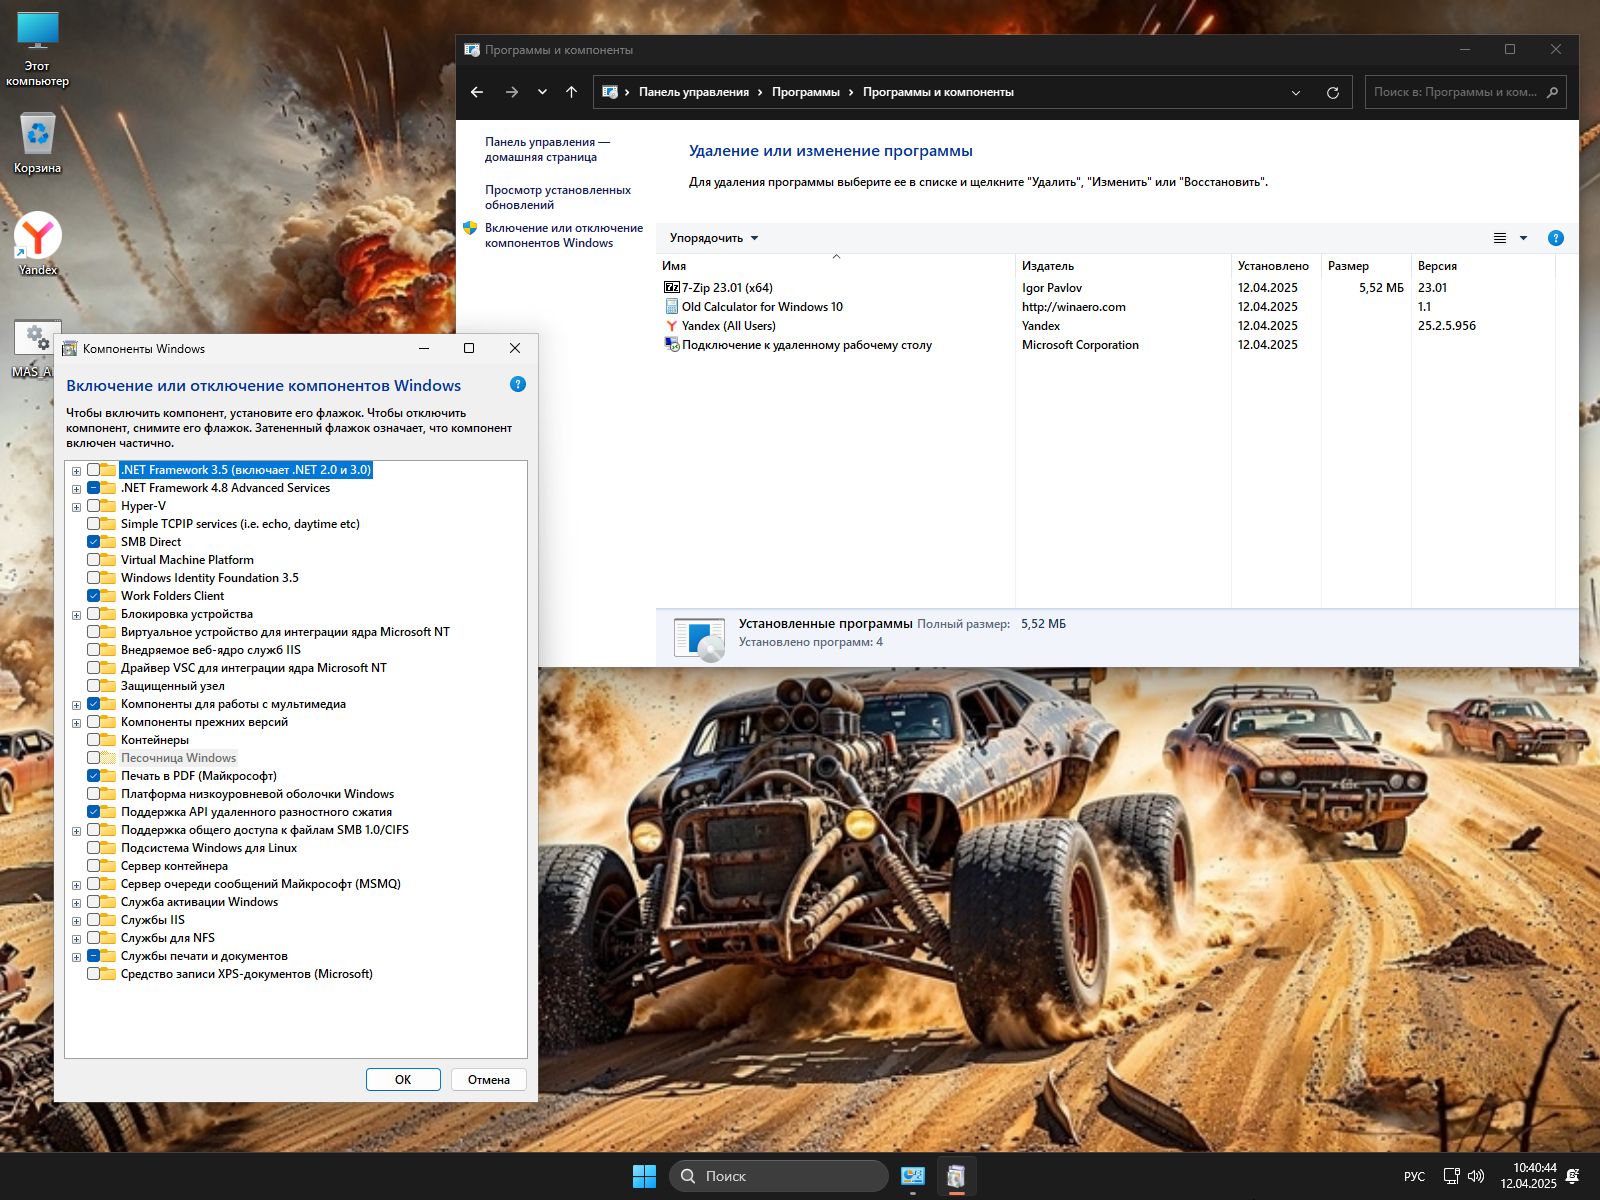The width and height of the screenshot is (1600, 1200).
Task: Enable the Подсистема Windows для Linux checkbox
Action: coord(94,848)
